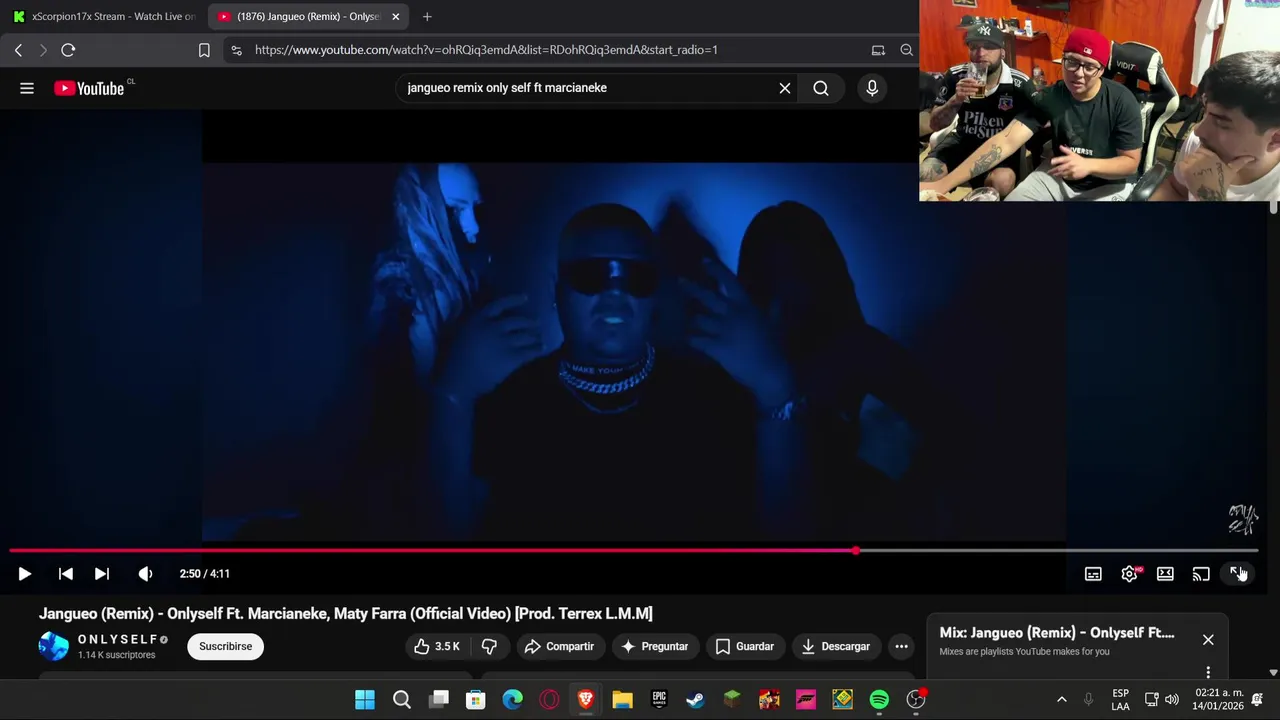The image size is (1280, 720).
Task: Close the Jangueo YouTube tab
Action: [395, 16]
